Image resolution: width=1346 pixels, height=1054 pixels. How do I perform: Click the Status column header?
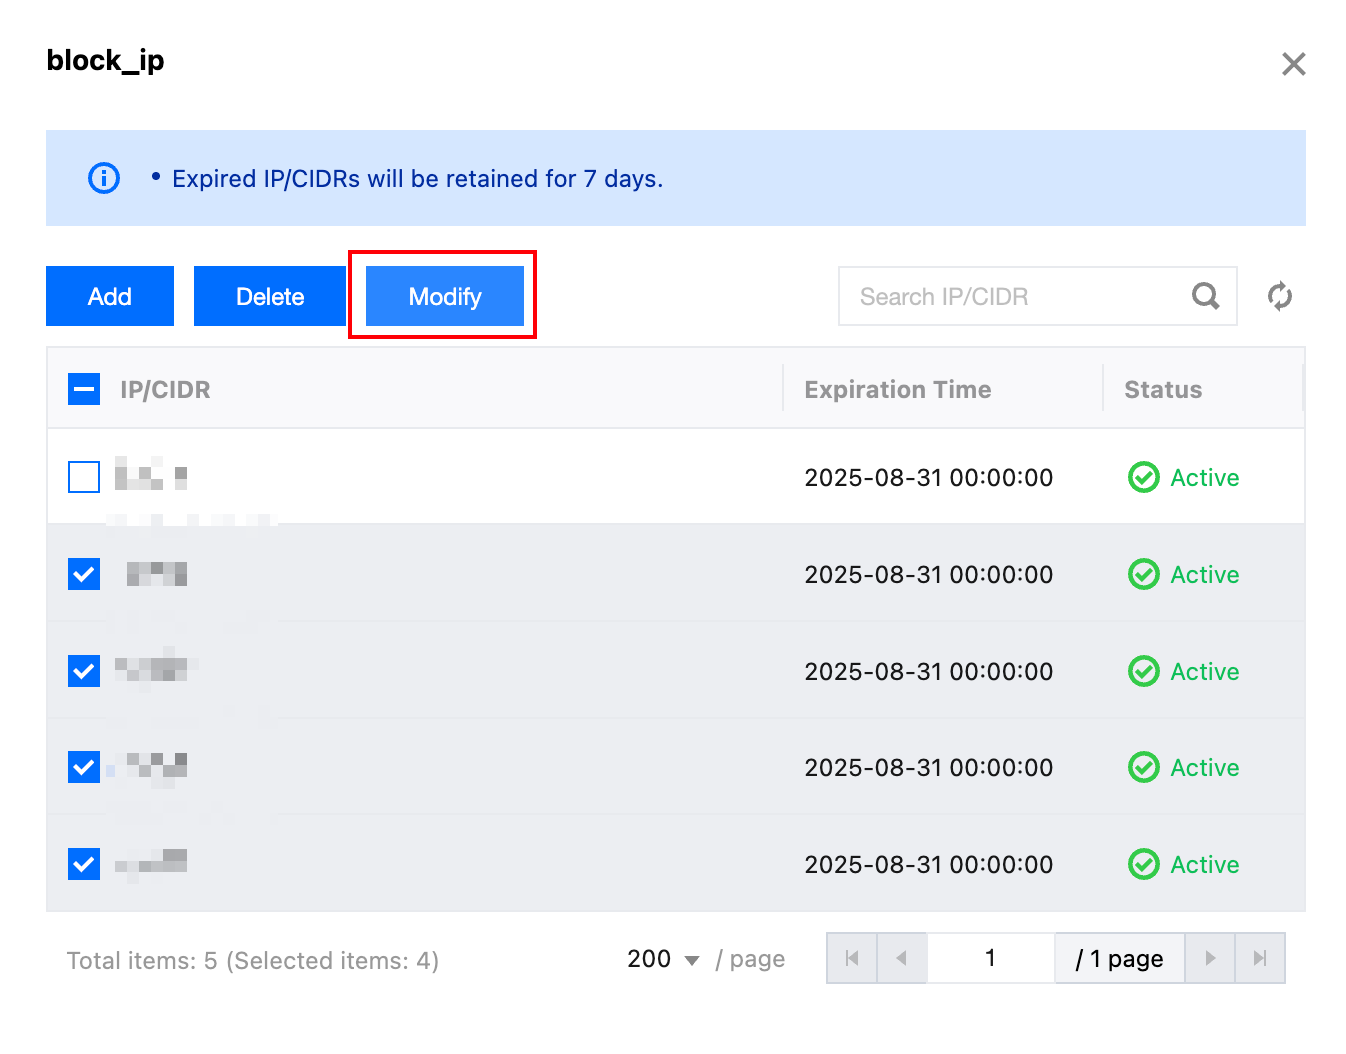pyautogui.click(x=1162, y=389)
